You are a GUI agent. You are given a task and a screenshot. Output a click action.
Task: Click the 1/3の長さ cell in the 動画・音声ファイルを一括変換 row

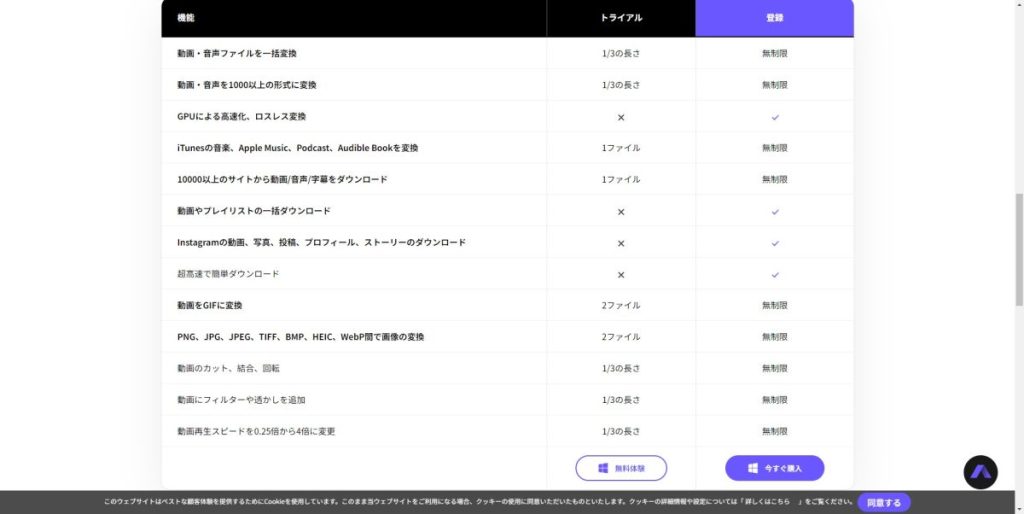point(621,54)
